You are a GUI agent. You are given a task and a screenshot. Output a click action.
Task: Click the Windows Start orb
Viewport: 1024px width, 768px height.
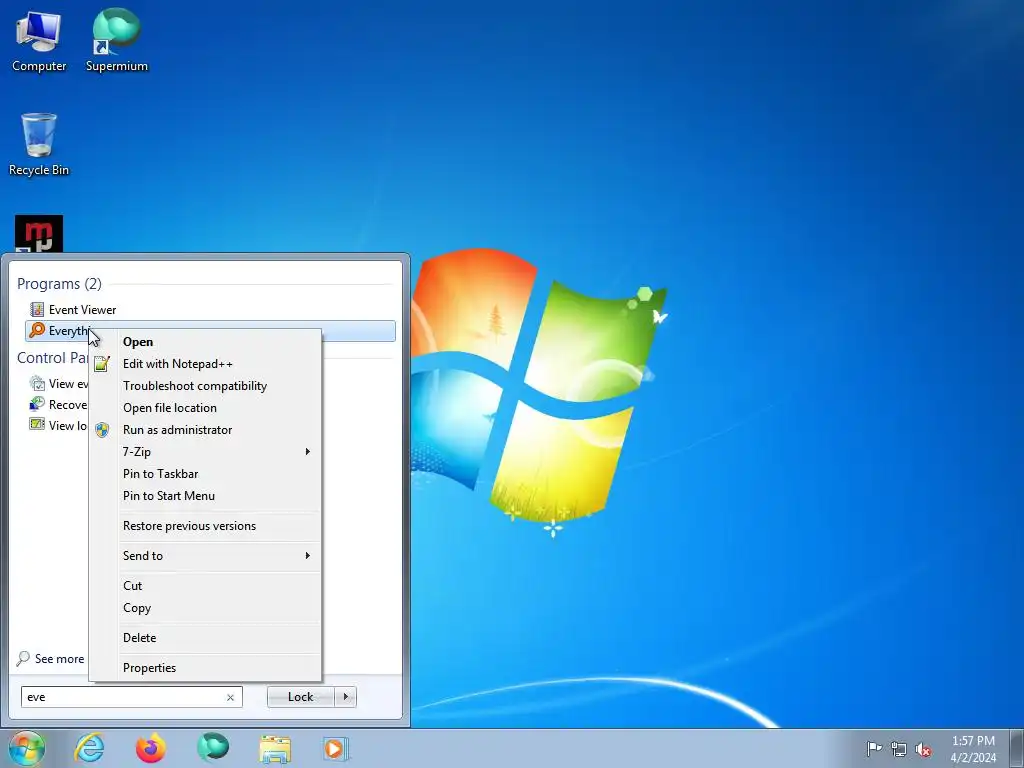pyautogui.click(x=27, y=748)
